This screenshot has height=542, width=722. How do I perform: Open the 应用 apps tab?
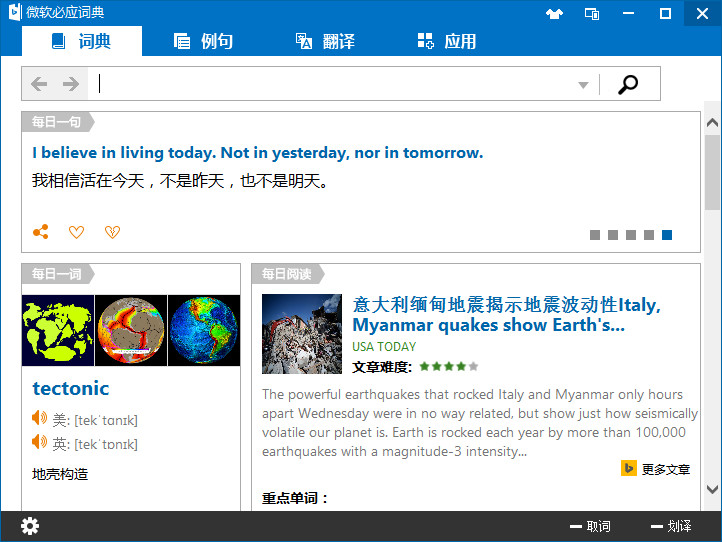pos(447,41)
